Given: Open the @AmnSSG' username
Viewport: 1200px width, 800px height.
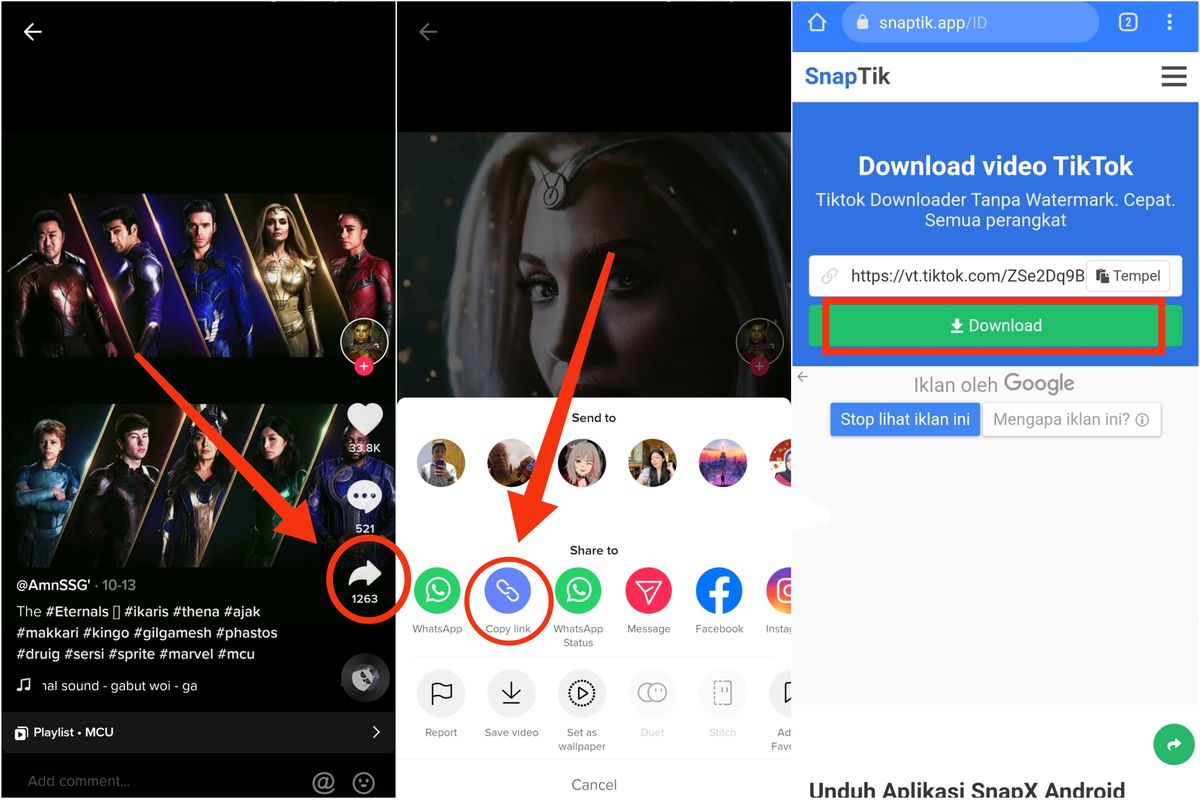Looking at the screenshot, I should (54, 584).
